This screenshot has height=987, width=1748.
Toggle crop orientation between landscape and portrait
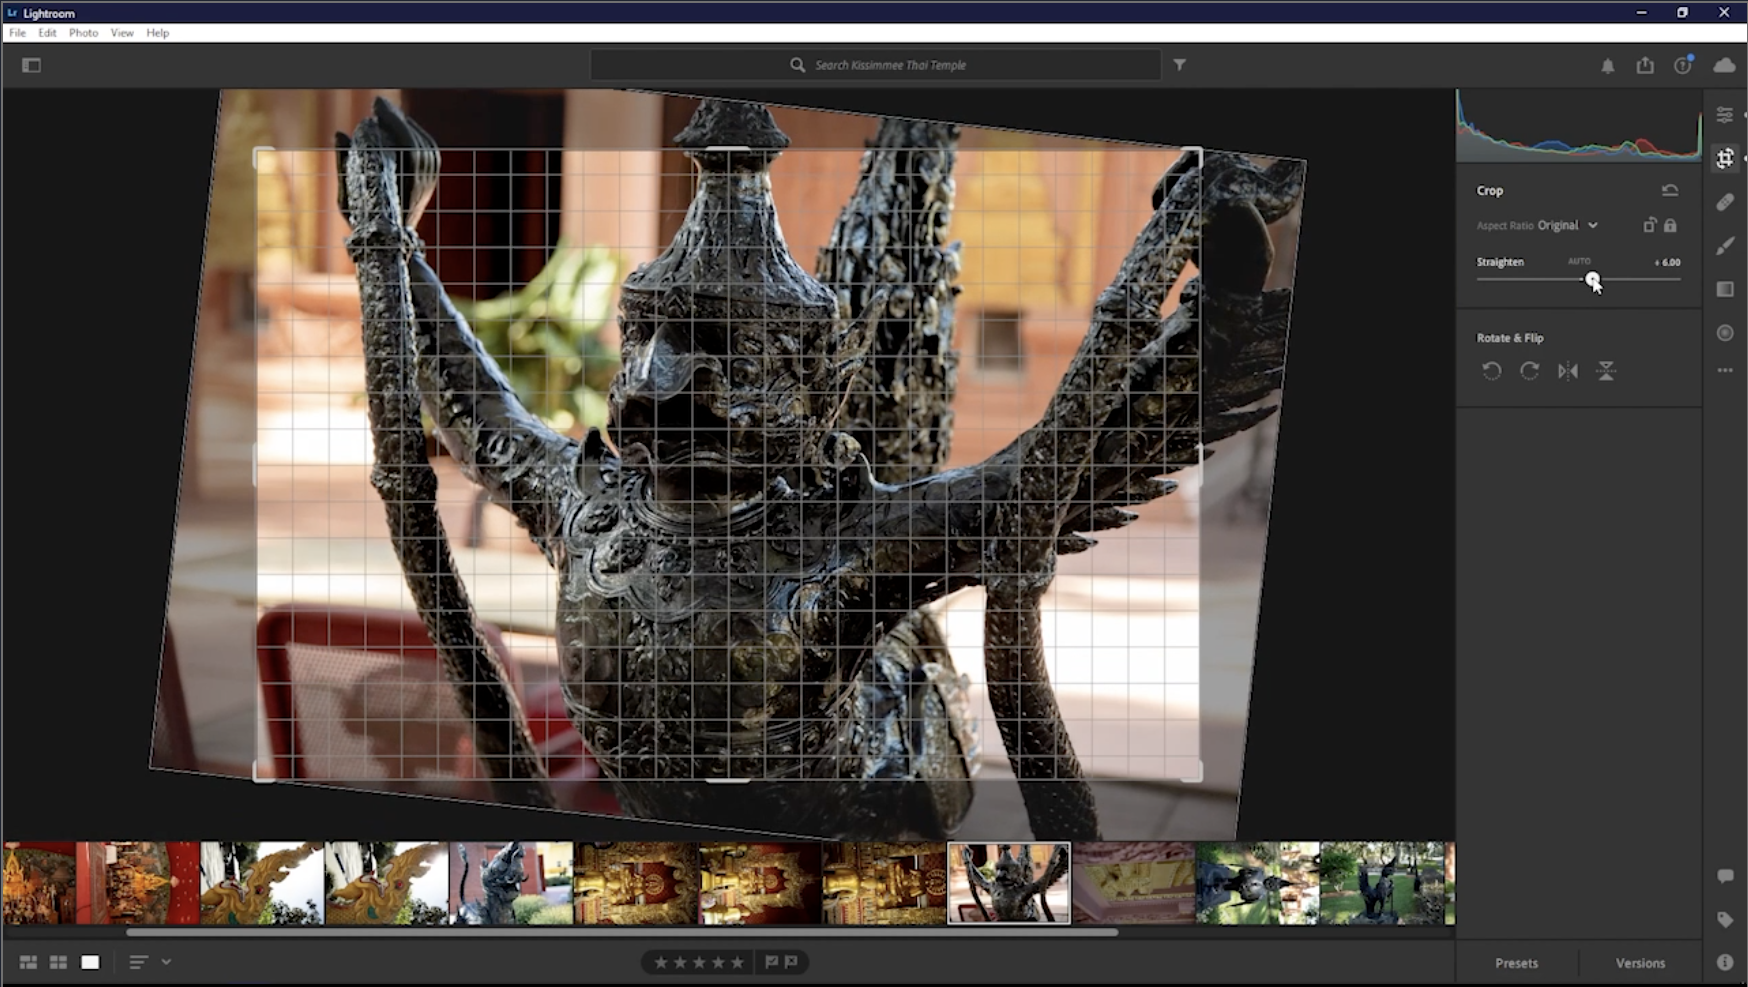click(1648, 225)
